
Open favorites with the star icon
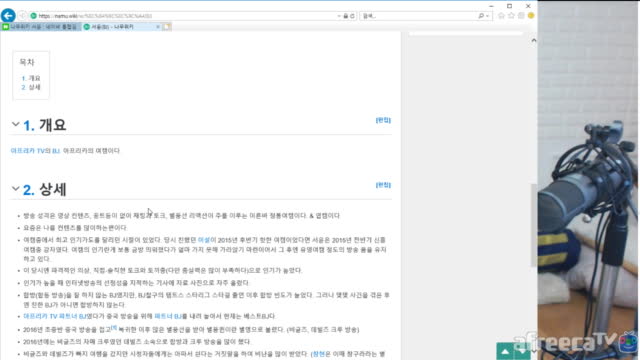511,16
